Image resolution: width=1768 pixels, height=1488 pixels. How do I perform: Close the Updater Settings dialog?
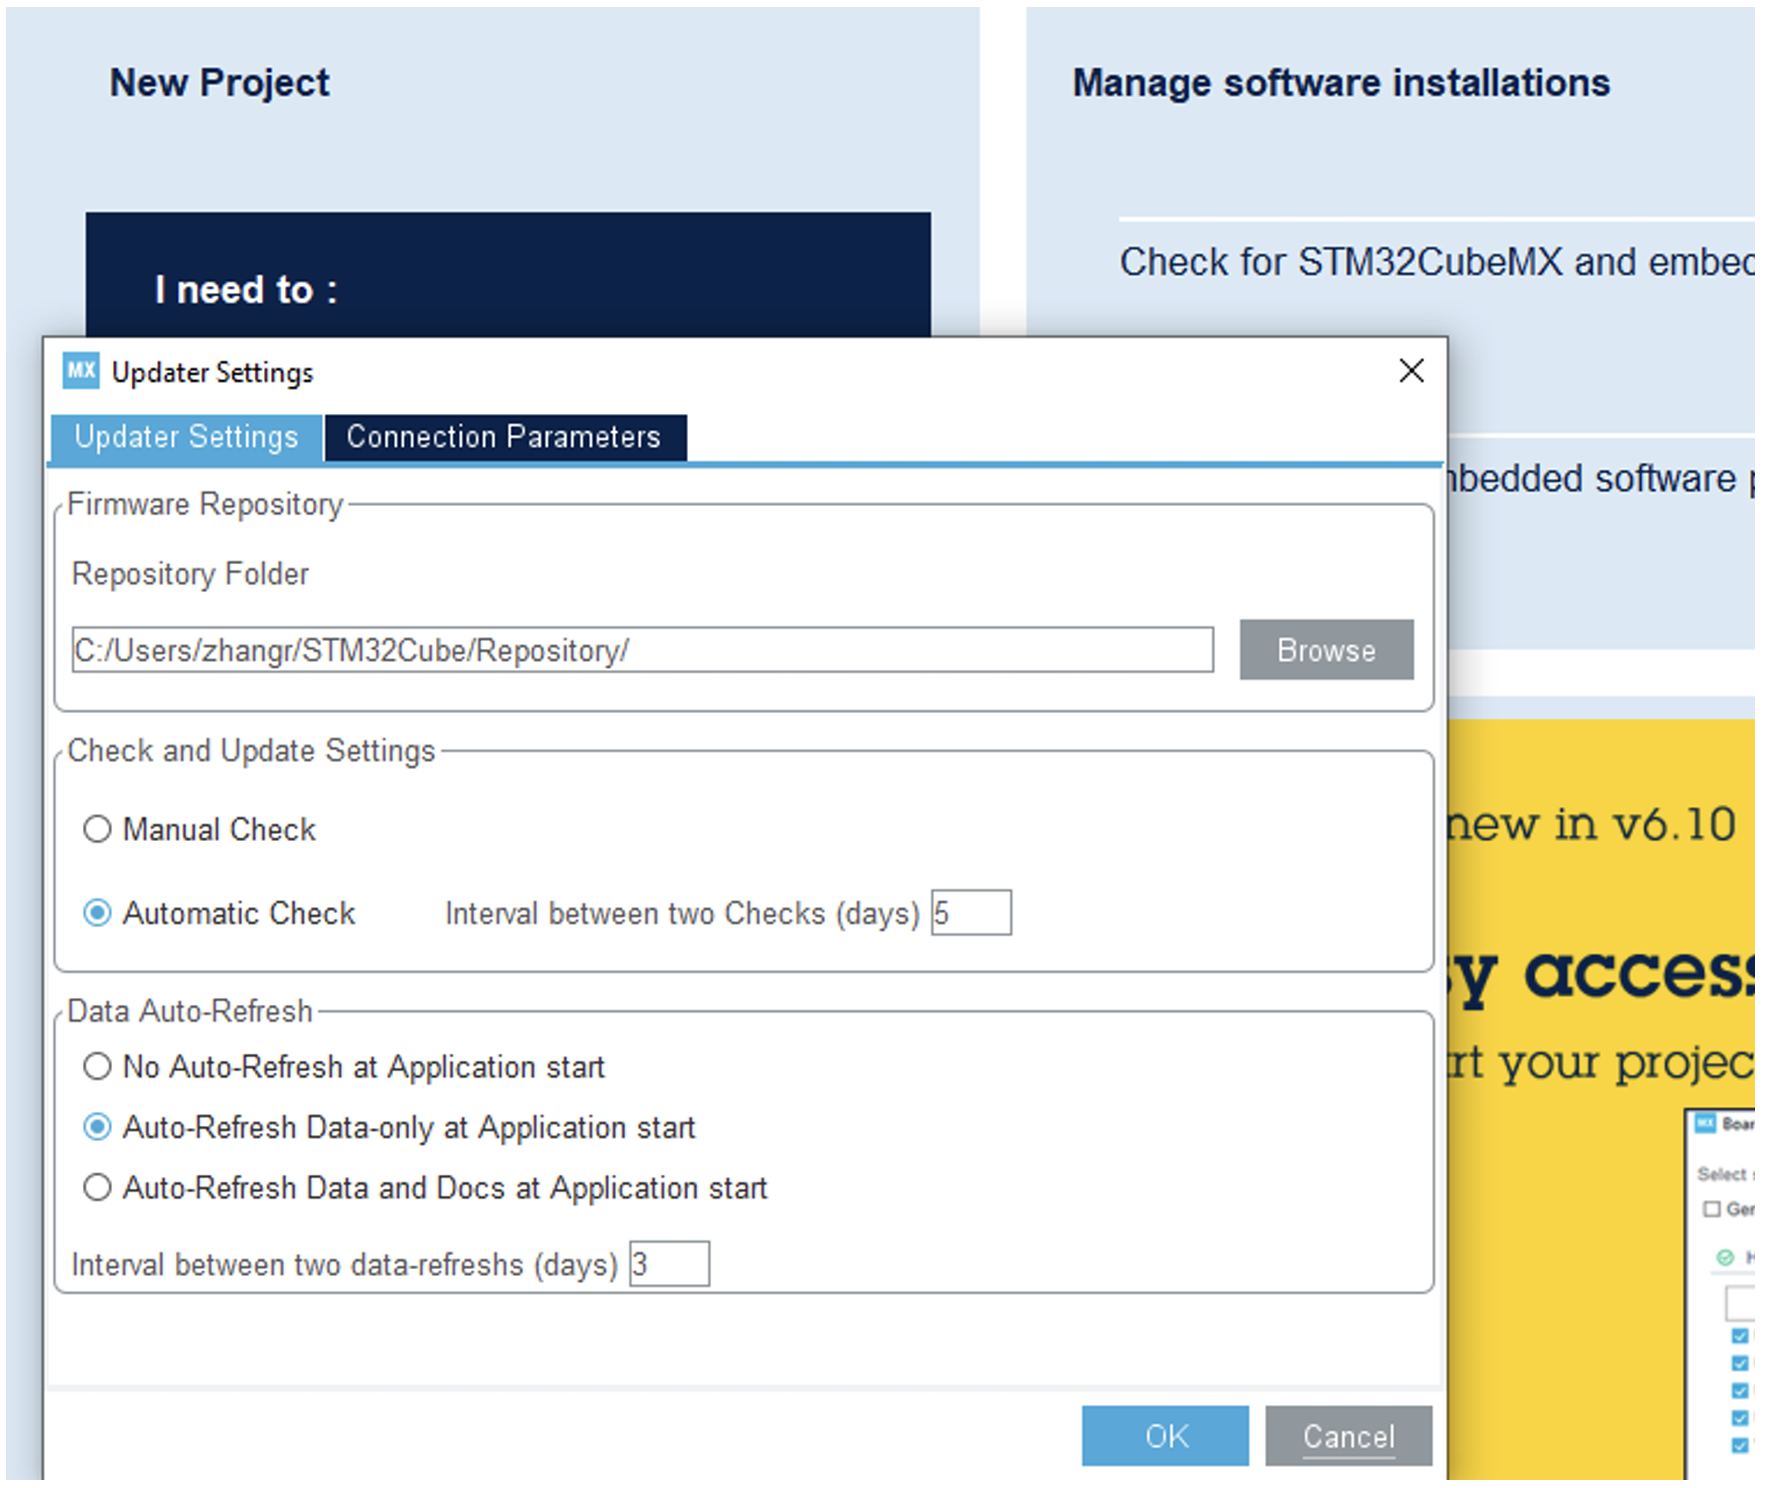tap(1411, 371)
